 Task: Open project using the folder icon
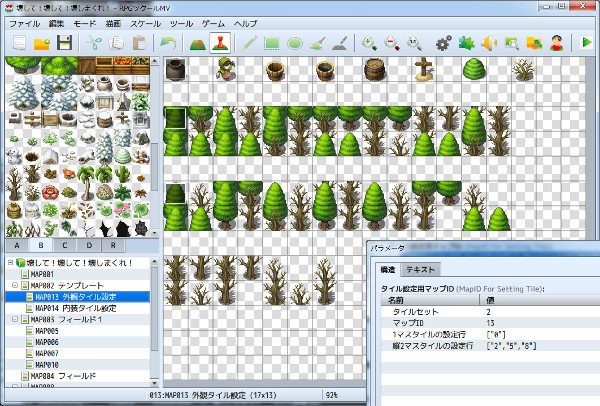(42, 43)
